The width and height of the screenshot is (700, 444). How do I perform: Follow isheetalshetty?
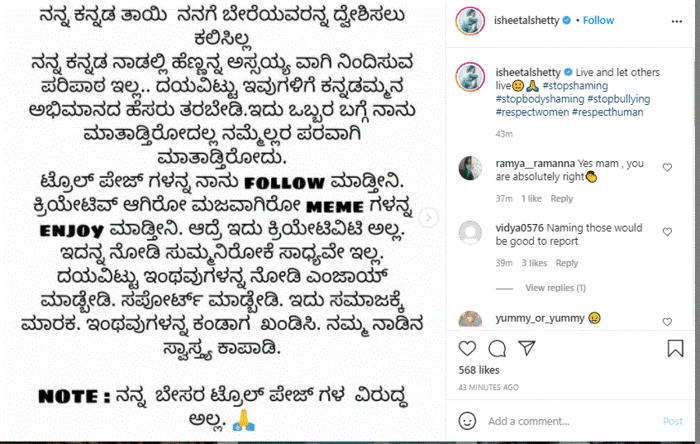[598, 21]
